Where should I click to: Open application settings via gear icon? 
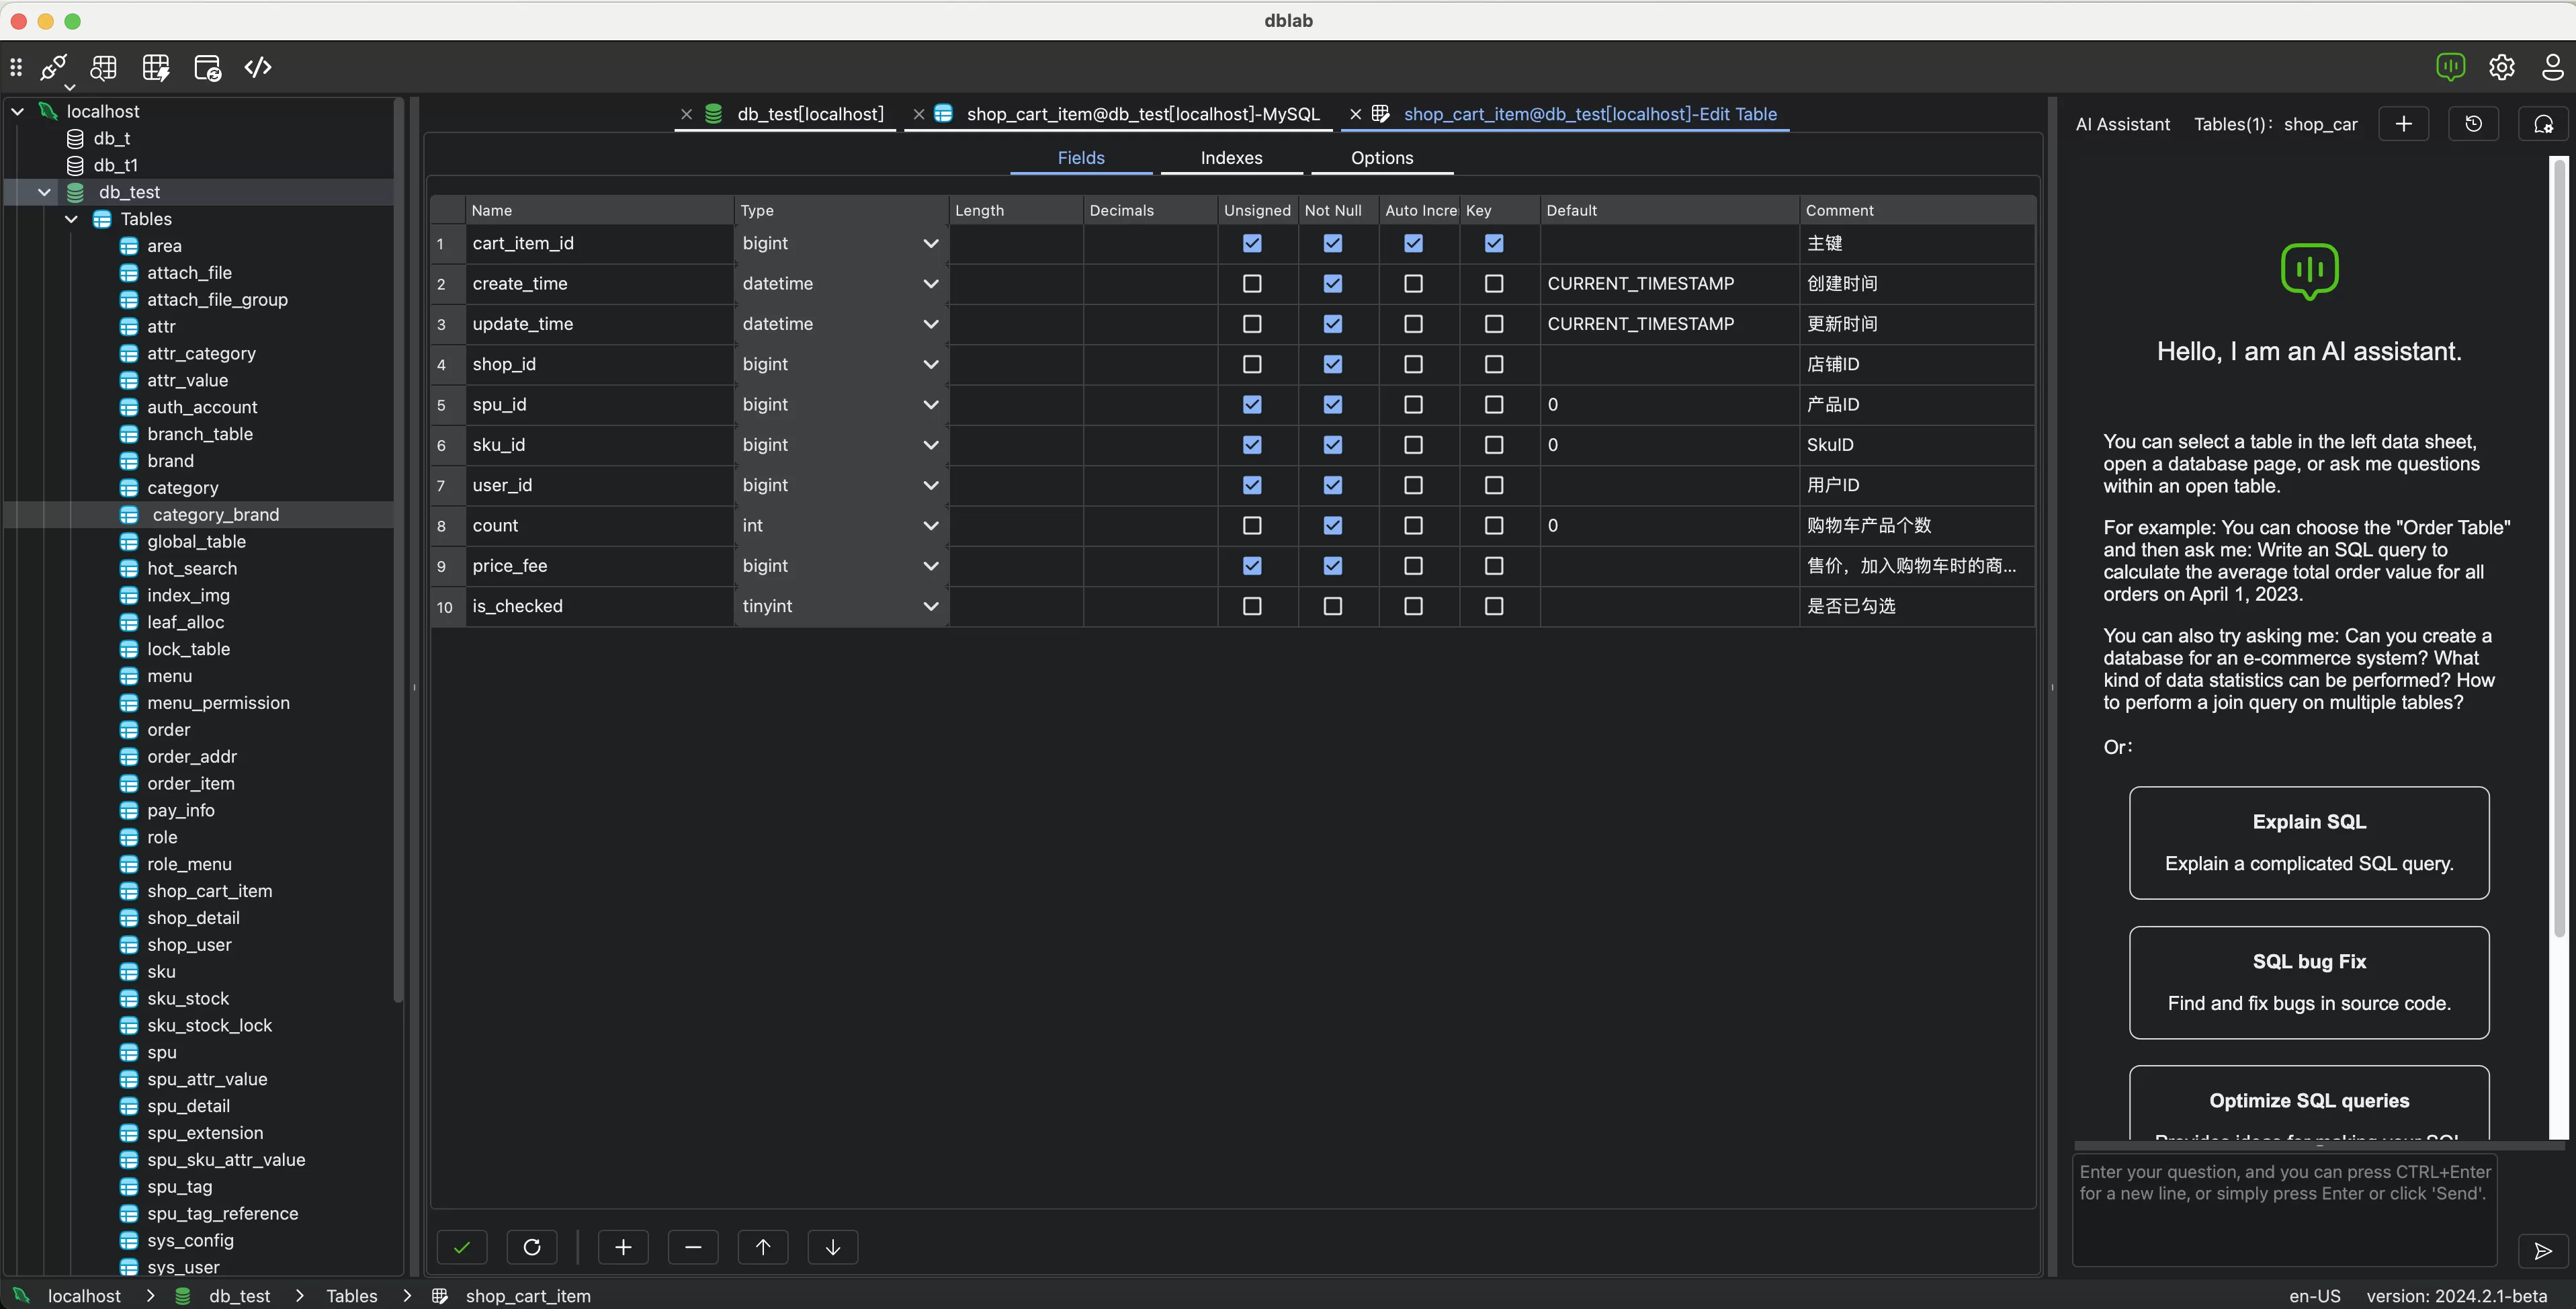[2501, 67]
